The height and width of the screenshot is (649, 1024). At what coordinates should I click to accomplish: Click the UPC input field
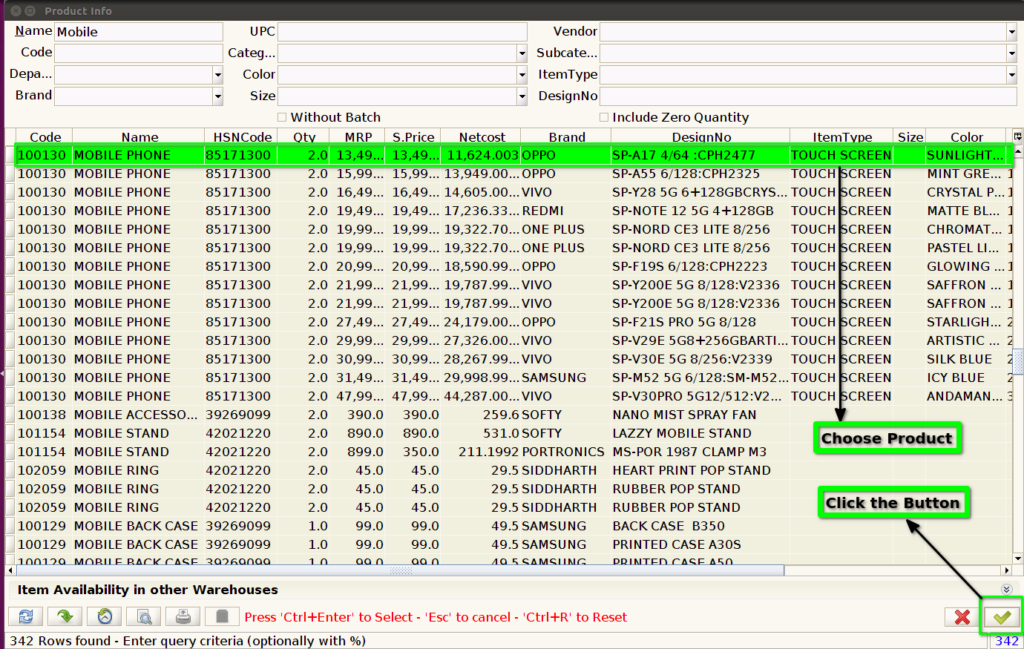(402, 31)
